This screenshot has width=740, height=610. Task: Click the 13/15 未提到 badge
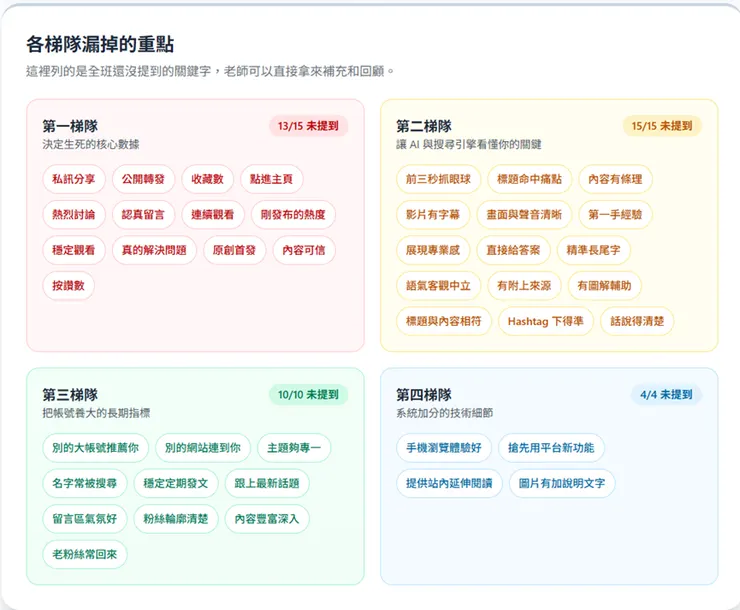click(308, 126)
